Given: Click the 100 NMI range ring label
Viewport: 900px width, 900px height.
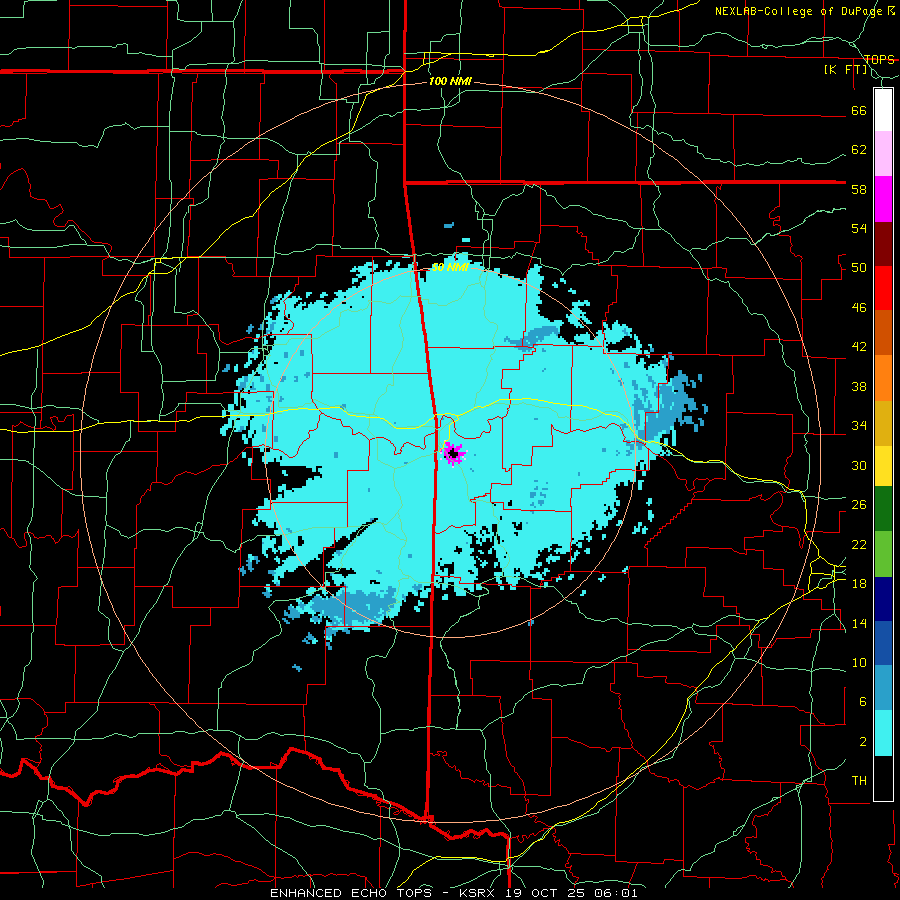Looking at the screenshot, I should pyautogui.click(x=450, y=82).
